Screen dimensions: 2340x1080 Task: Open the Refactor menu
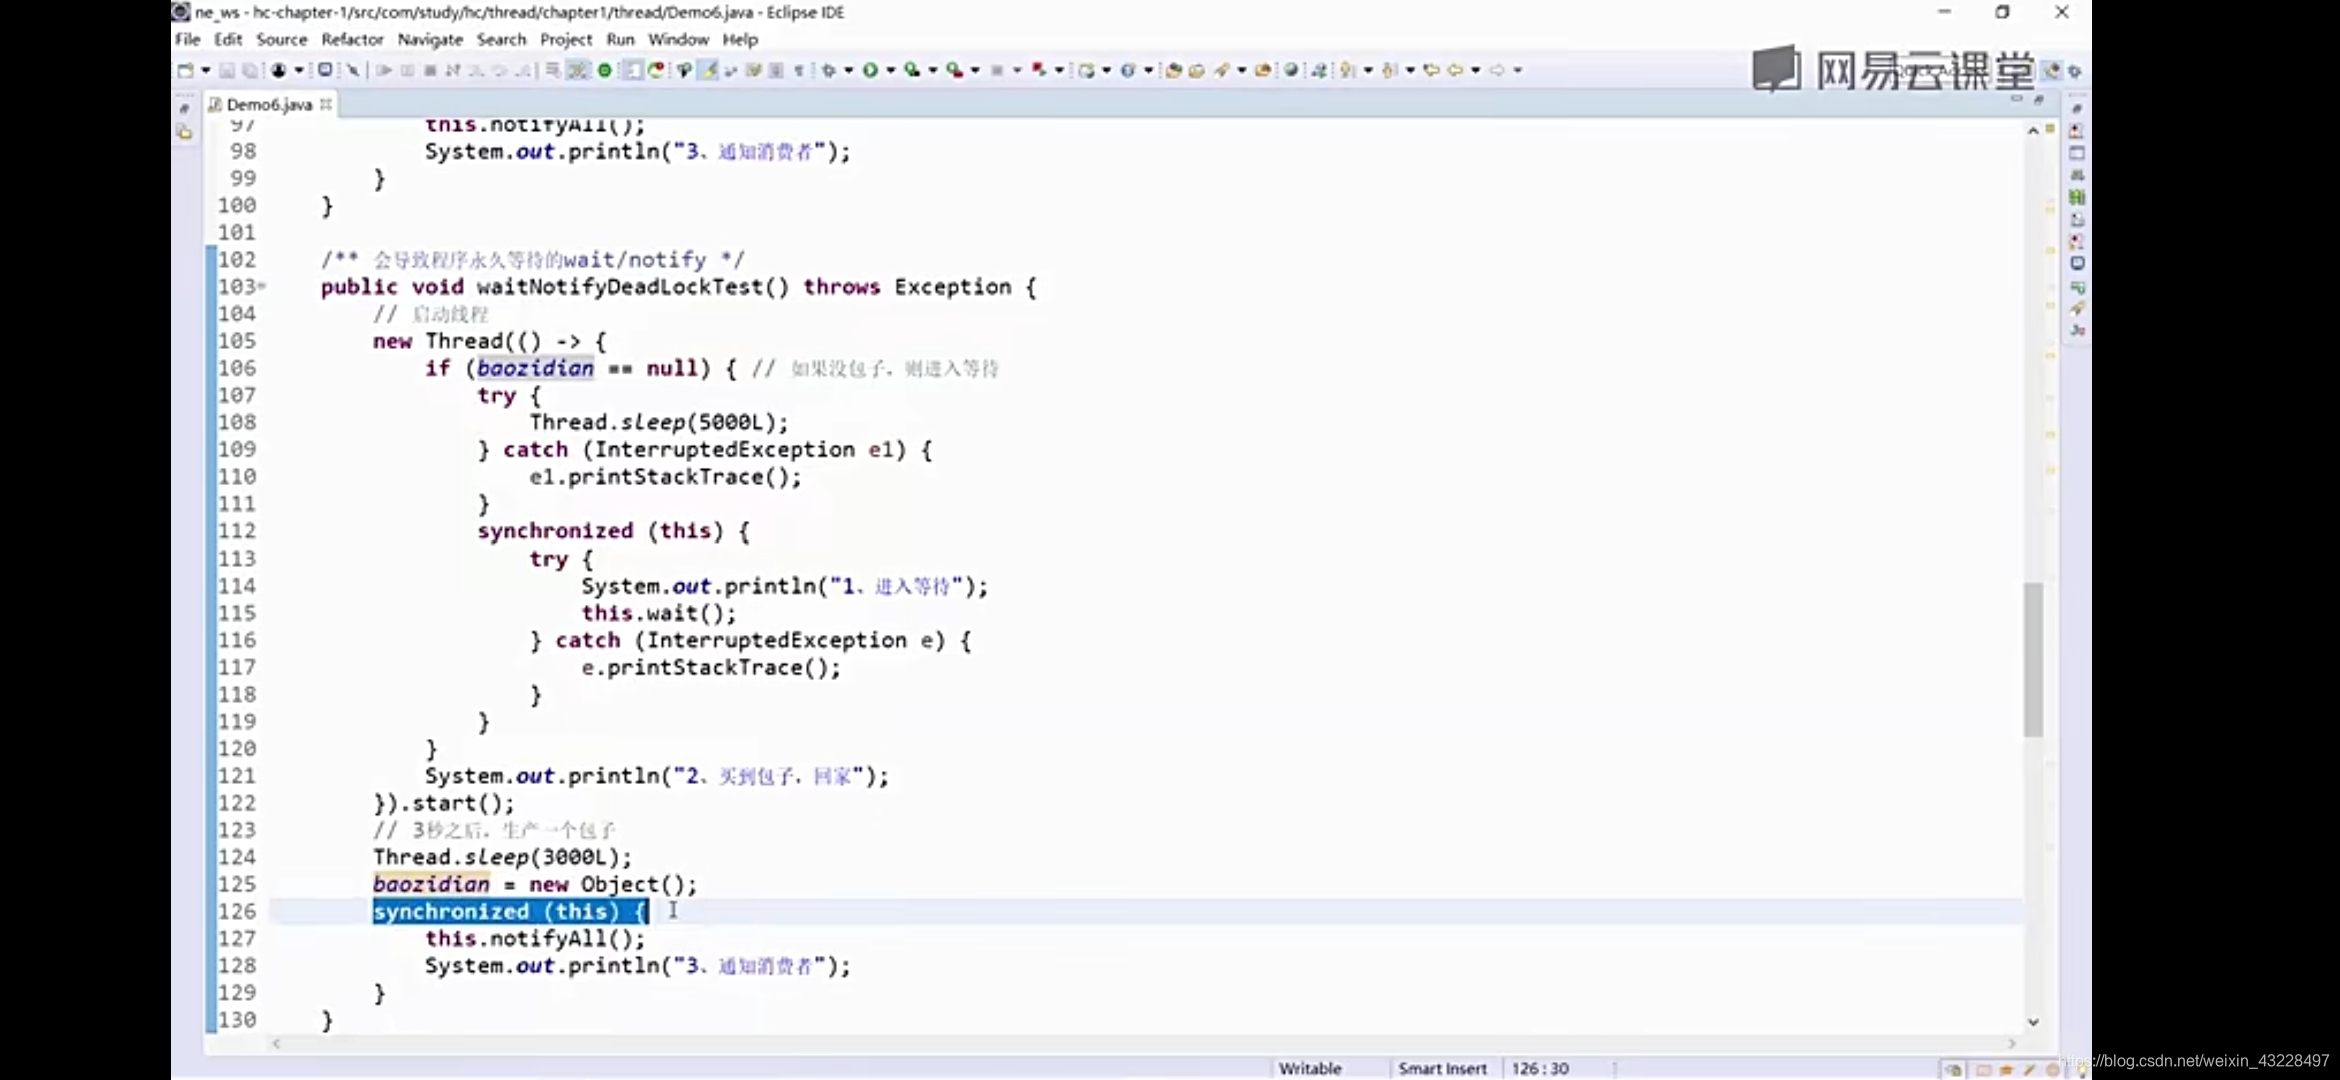point(352,39)
